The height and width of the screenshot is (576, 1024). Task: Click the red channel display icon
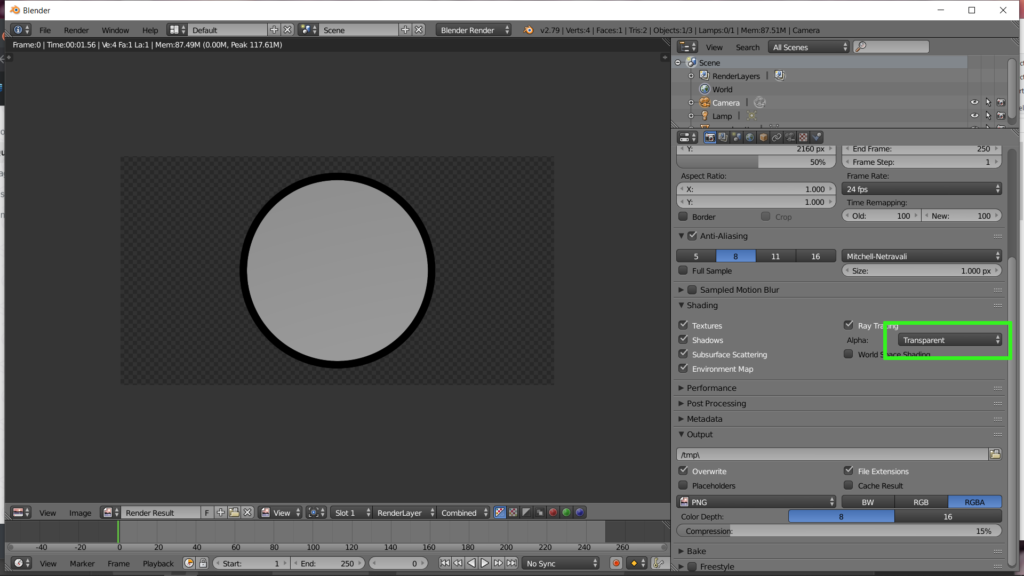coord(552,512)
